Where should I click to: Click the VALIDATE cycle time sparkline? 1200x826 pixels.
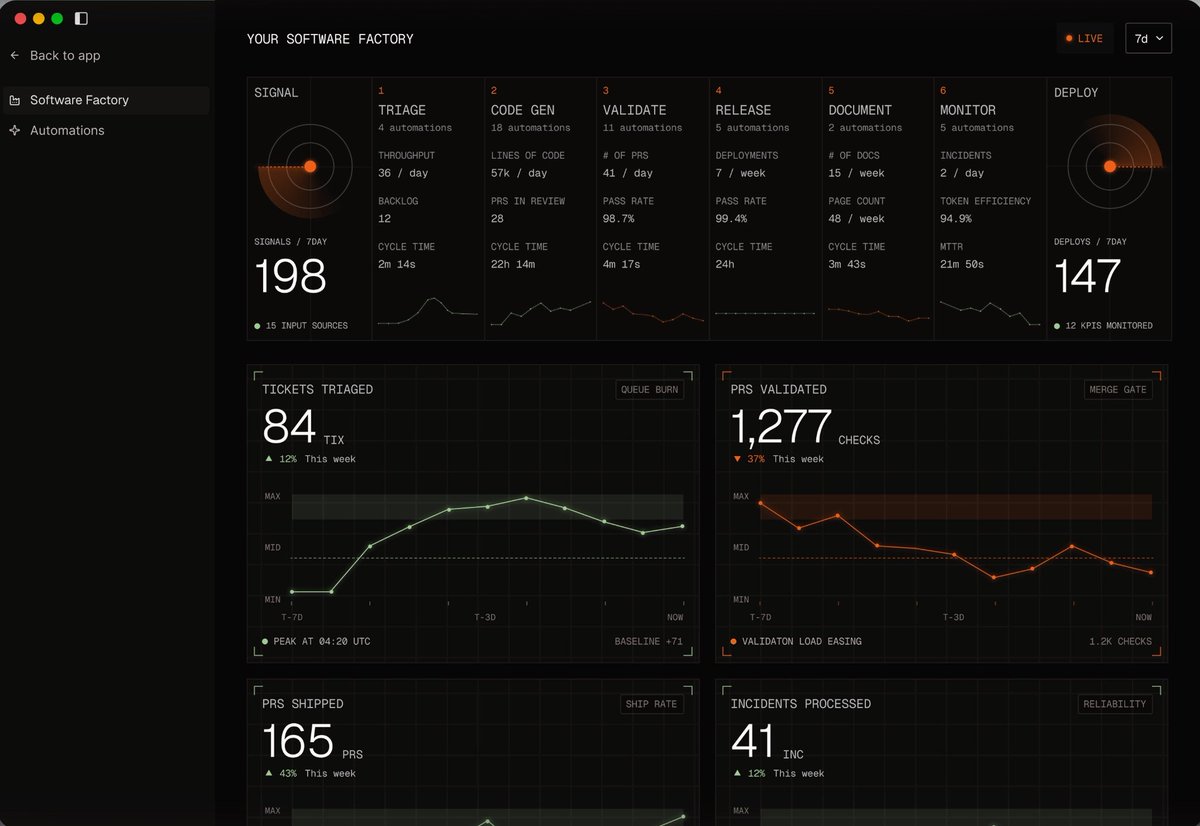653,311
